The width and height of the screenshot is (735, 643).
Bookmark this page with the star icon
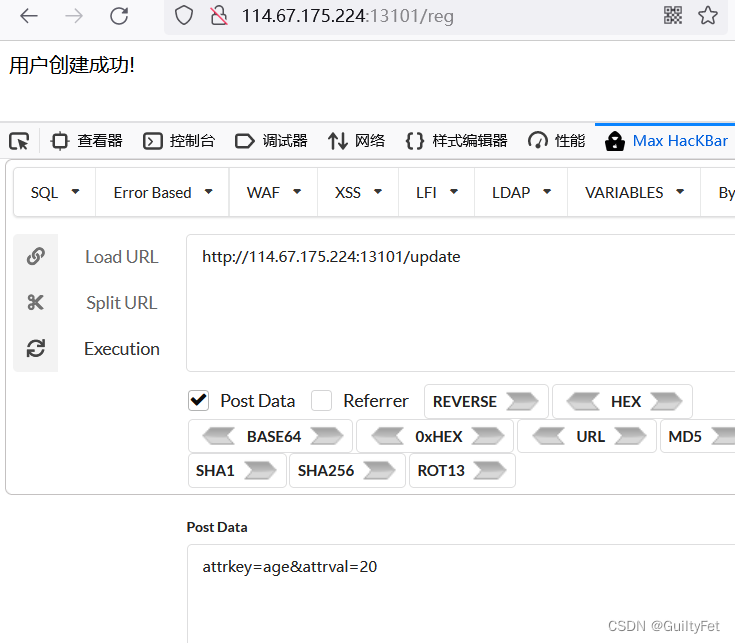708,15
